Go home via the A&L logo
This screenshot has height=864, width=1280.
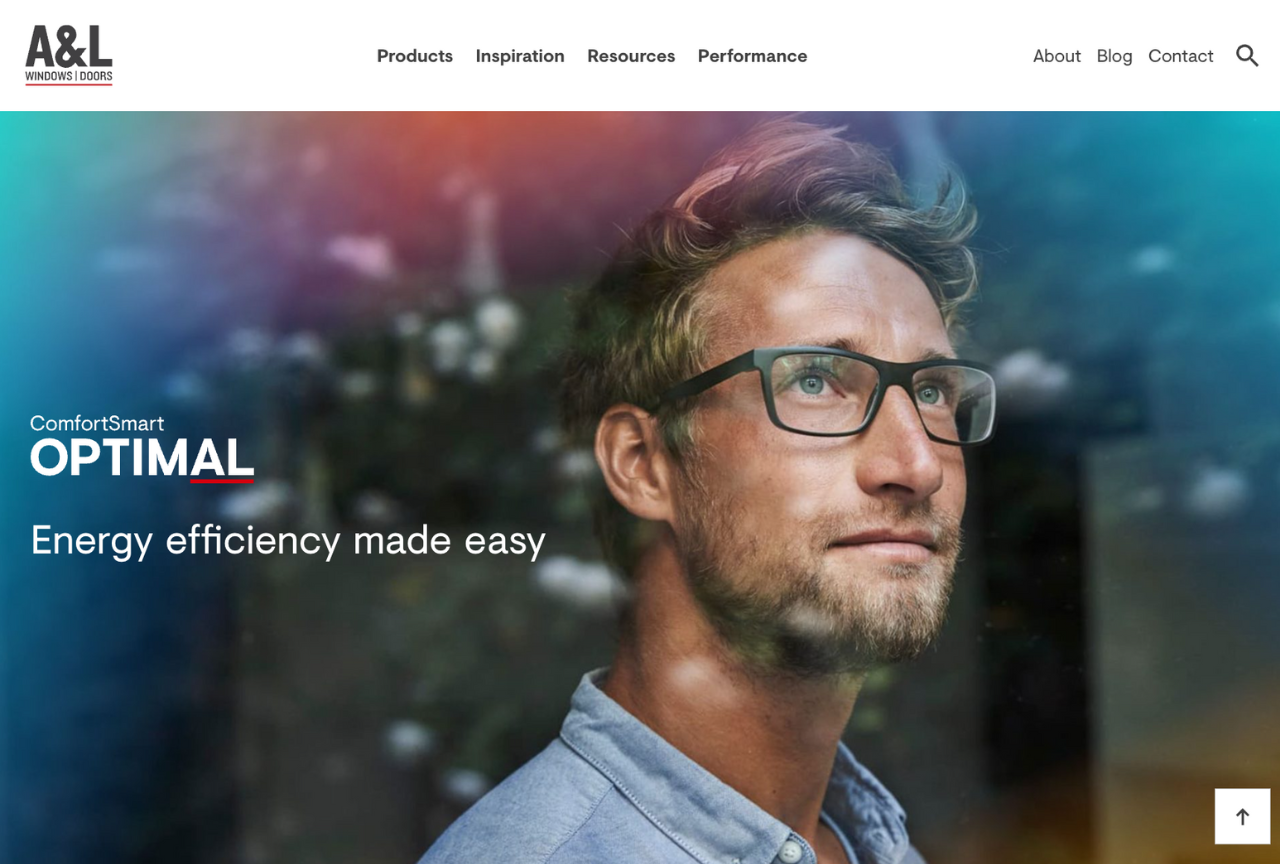click(x=69, y=55)
